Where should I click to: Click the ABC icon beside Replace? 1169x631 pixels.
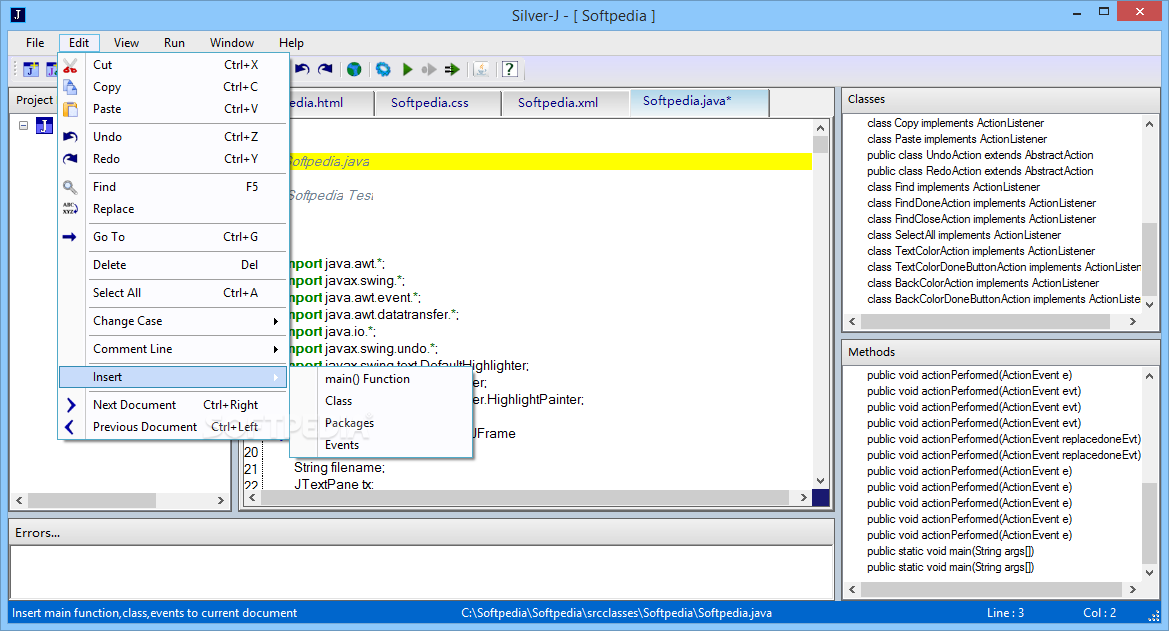[70, 209]
